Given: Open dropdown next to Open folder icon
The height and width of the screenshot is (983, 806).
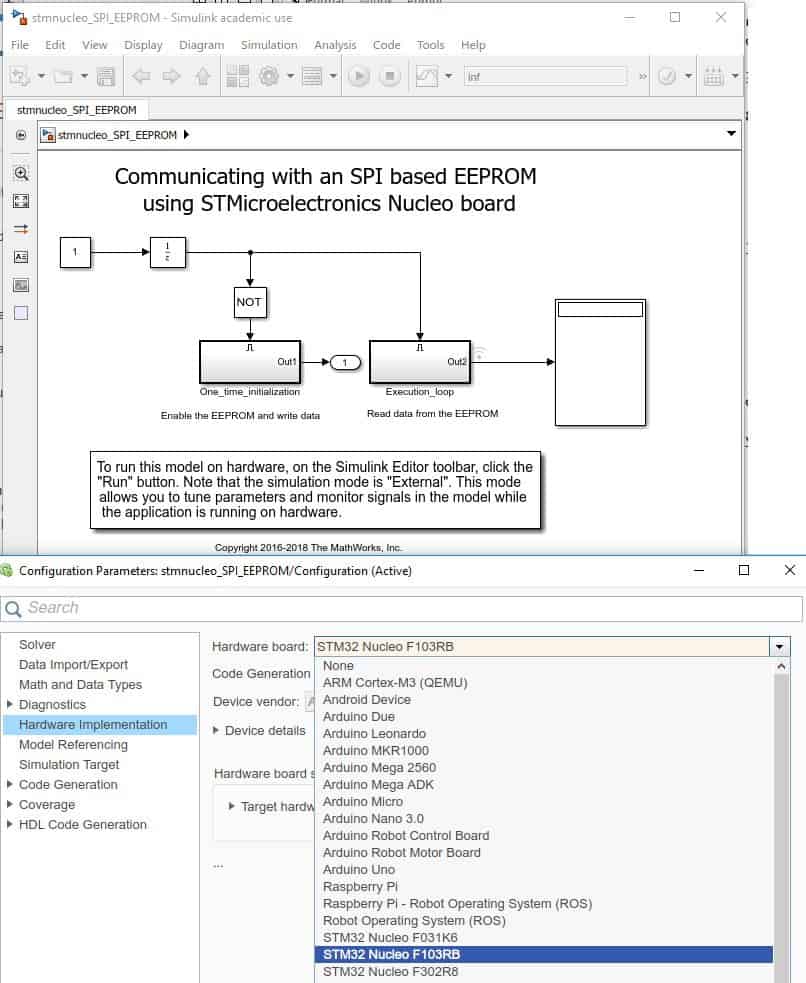Looking at the screenshot, I should [84, 76].
